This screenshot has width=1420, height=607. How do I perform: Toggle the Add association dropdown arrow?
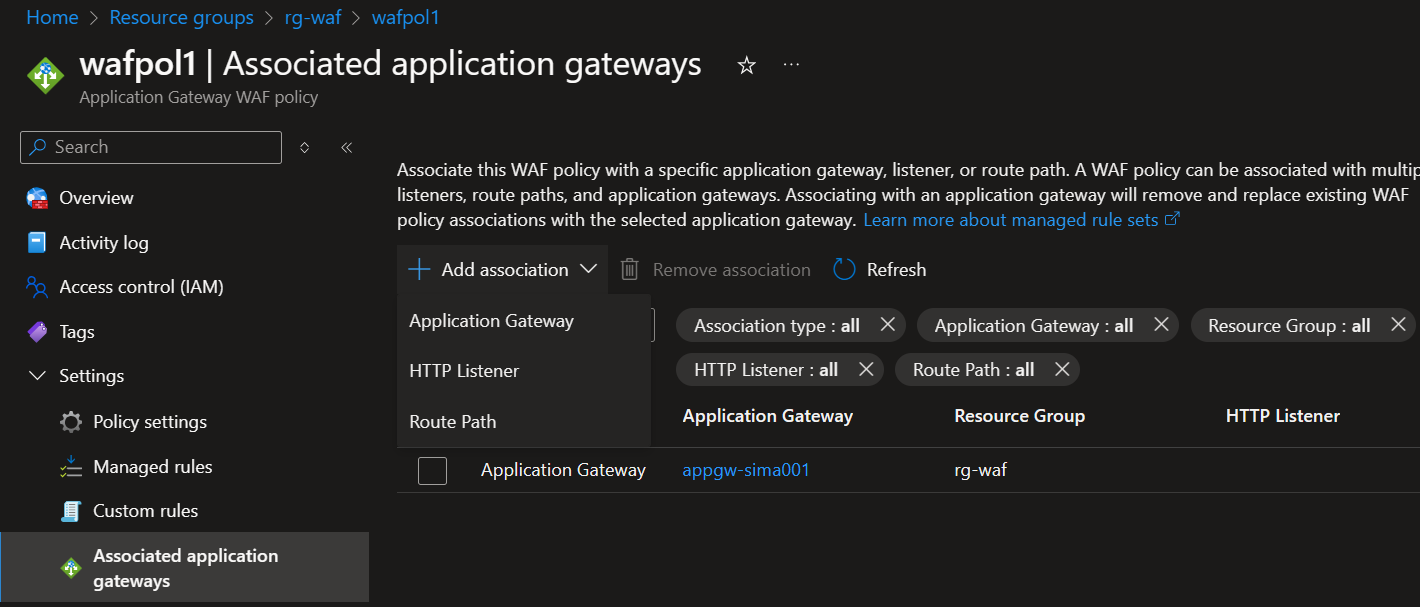pos(589,270)
